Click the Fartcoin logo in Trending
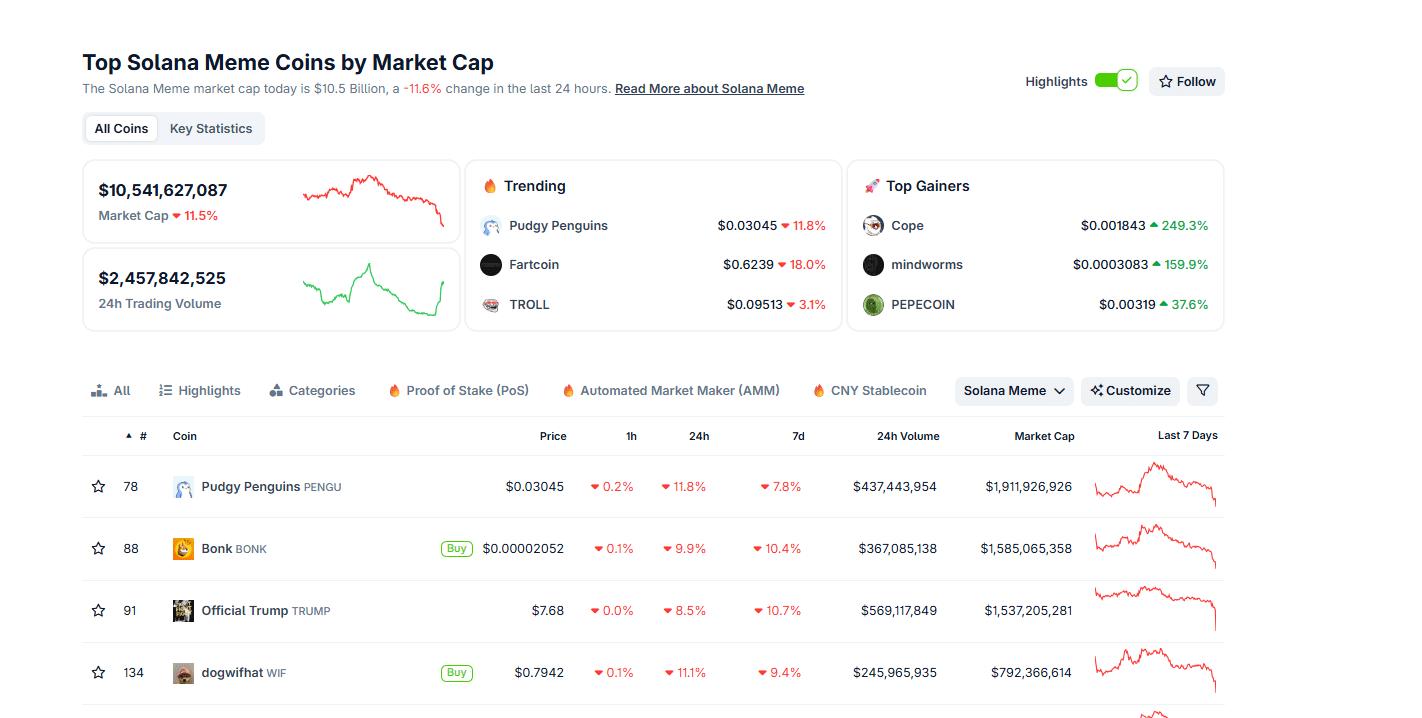 (x=490, y=265)
